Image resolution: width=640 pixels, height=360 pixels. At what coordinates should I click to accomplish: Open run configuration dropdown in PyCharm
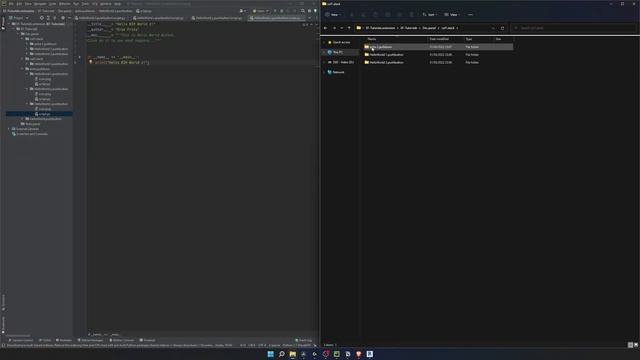(x=260, y=11)
